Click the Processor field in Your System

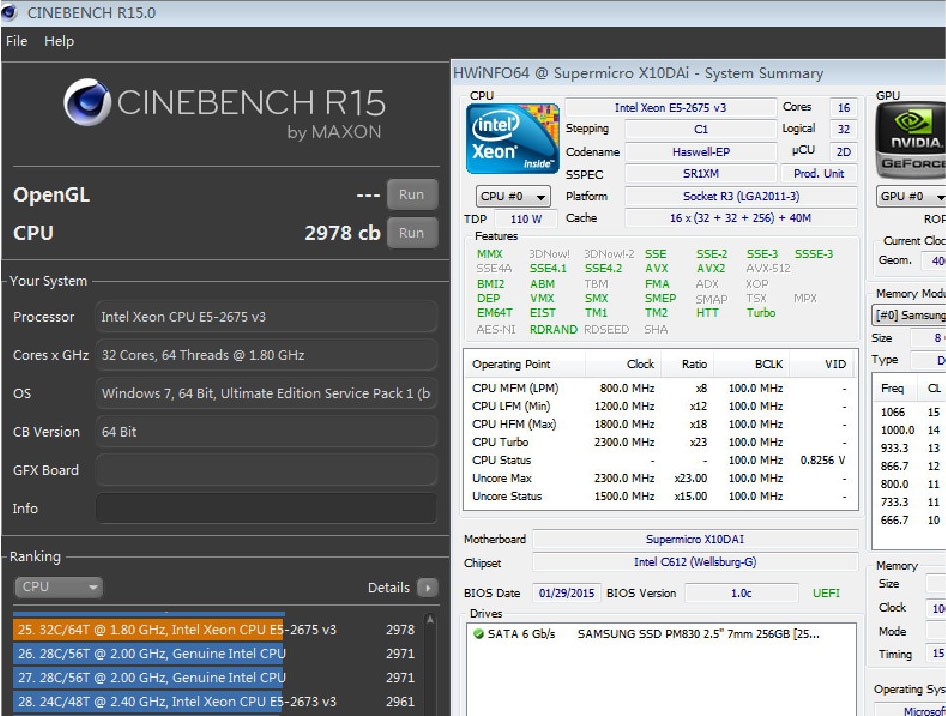tap(266, 317)
